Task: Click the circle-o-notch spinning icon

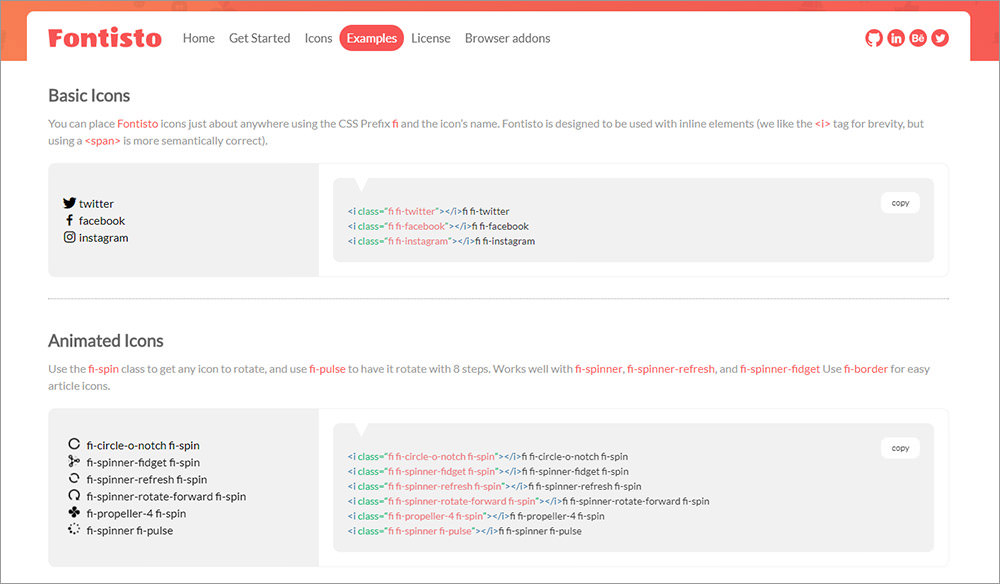Action: point(74,444)
